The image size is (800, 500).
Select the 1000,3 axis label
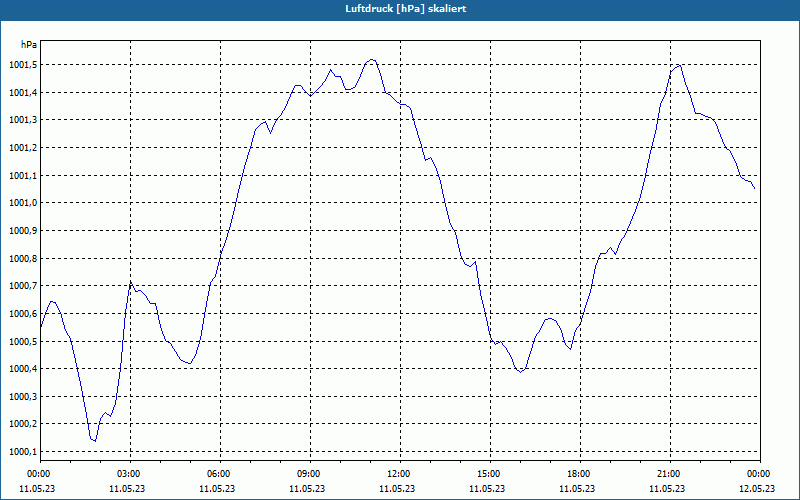pos(23,396)
